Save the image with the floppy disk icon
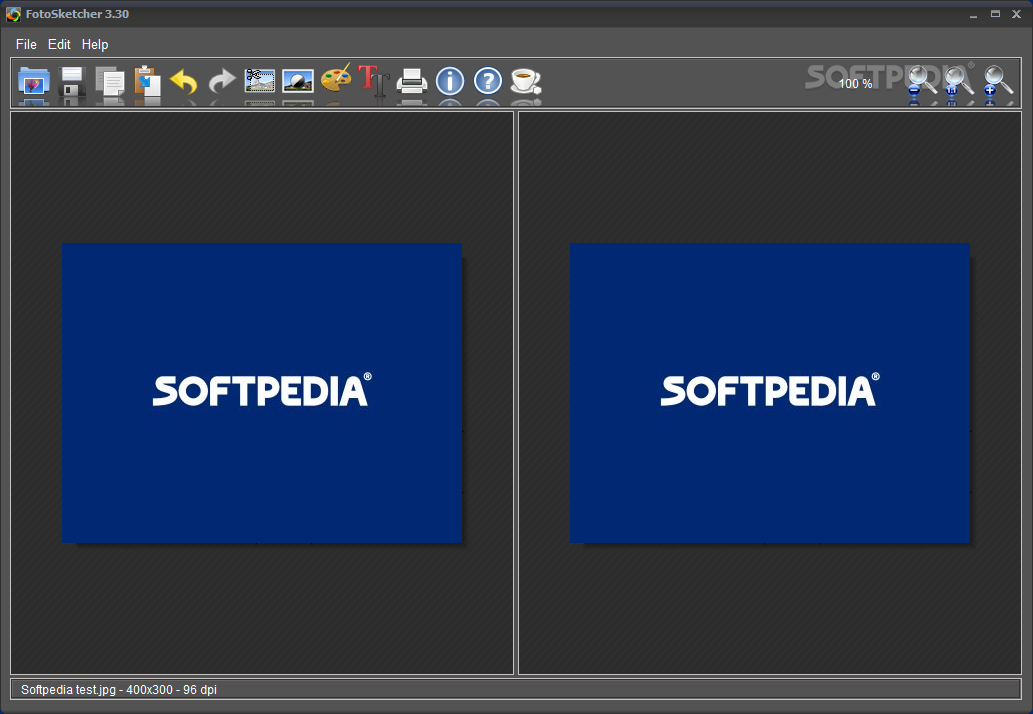 72,82
